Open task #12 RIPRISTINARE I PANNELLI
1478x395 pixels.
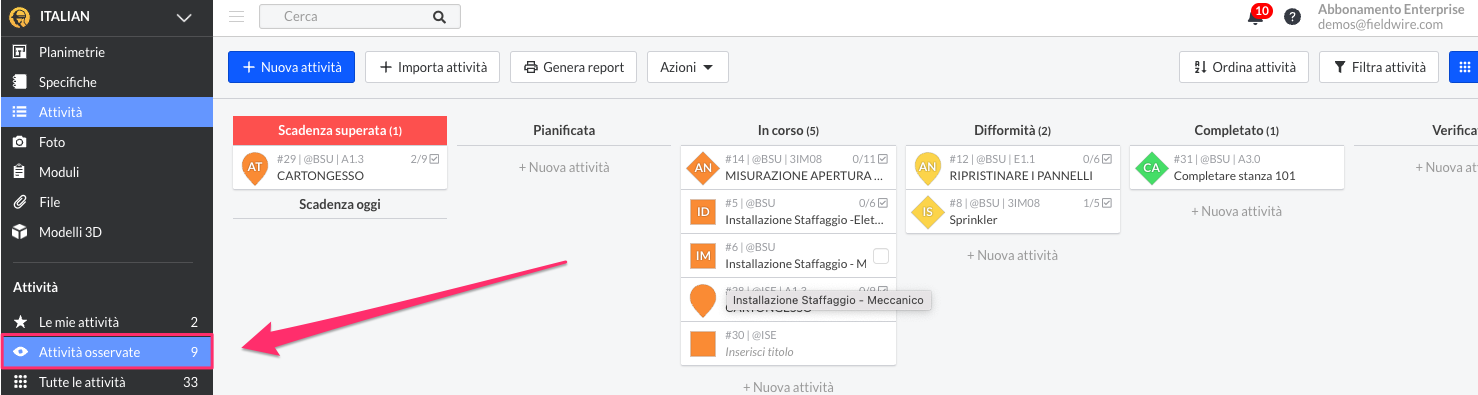tap(1013, 167)
